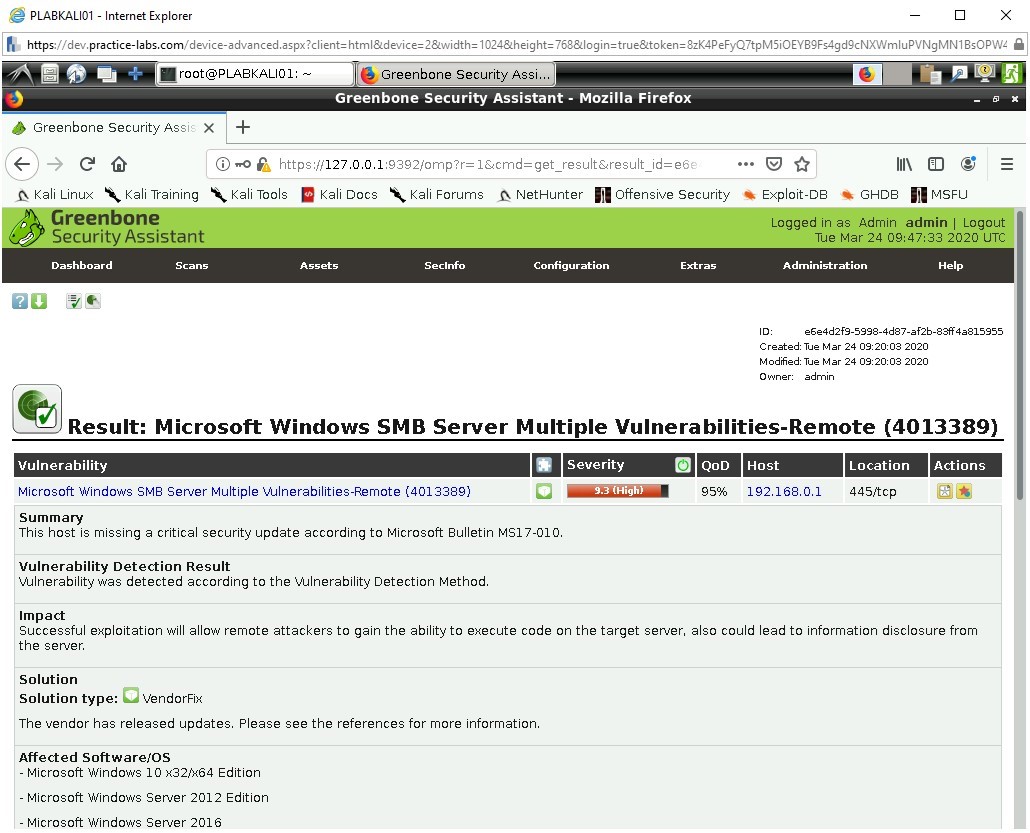Toggle dynamic severity in the Severity header

click(x=683, y=465)
